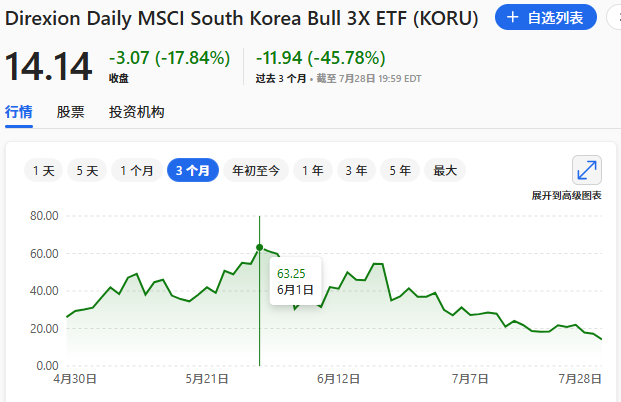This screenshot has width=621, height=402.
Task: Click the chart line end near 7月28日
Action: pos(600,338)
